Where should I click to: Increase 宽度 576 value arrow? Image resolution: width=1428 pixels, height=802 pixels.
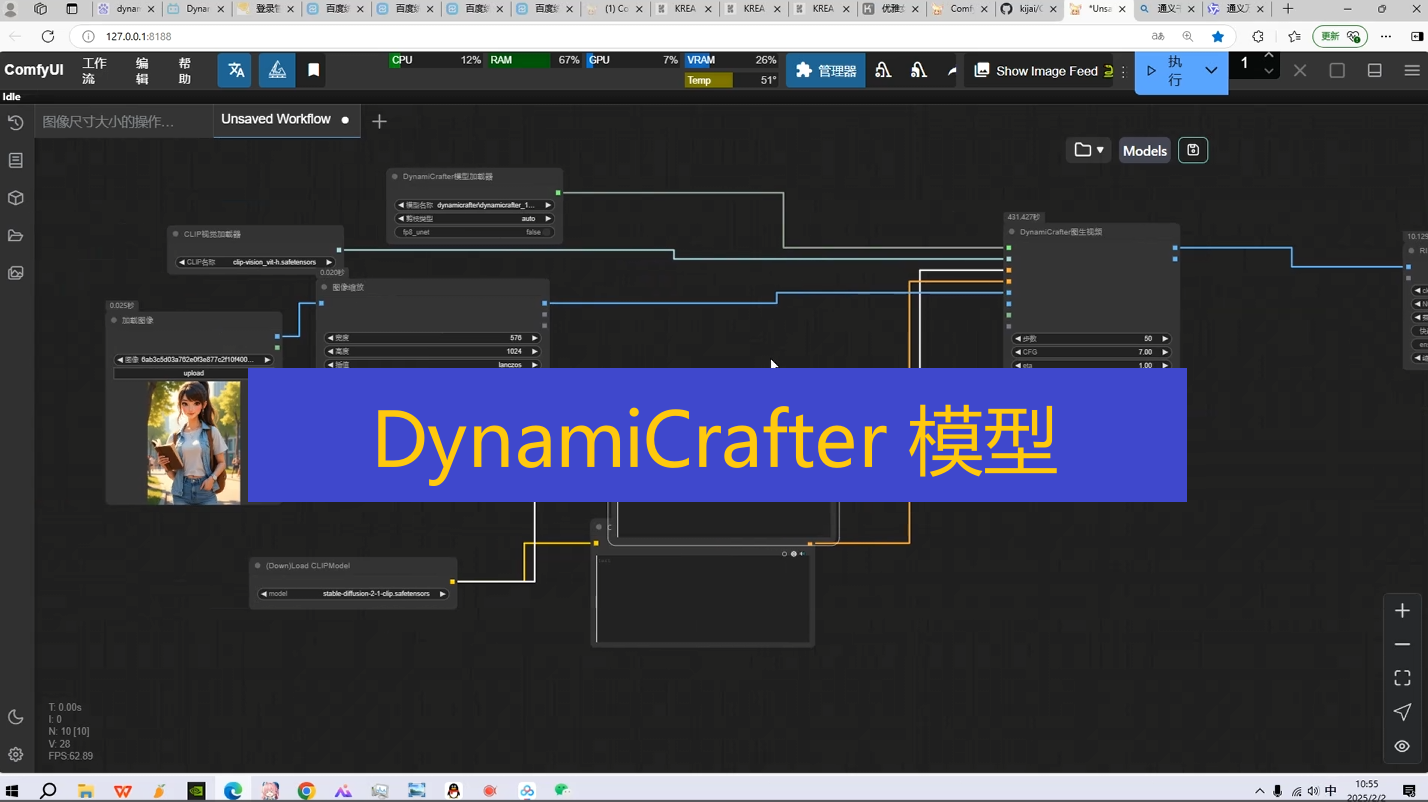click(x=535, y=338)
